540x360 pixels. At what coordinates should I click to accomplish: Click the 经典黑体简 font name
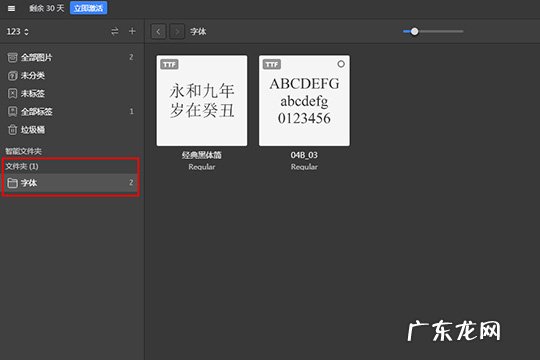coord(202,155)
